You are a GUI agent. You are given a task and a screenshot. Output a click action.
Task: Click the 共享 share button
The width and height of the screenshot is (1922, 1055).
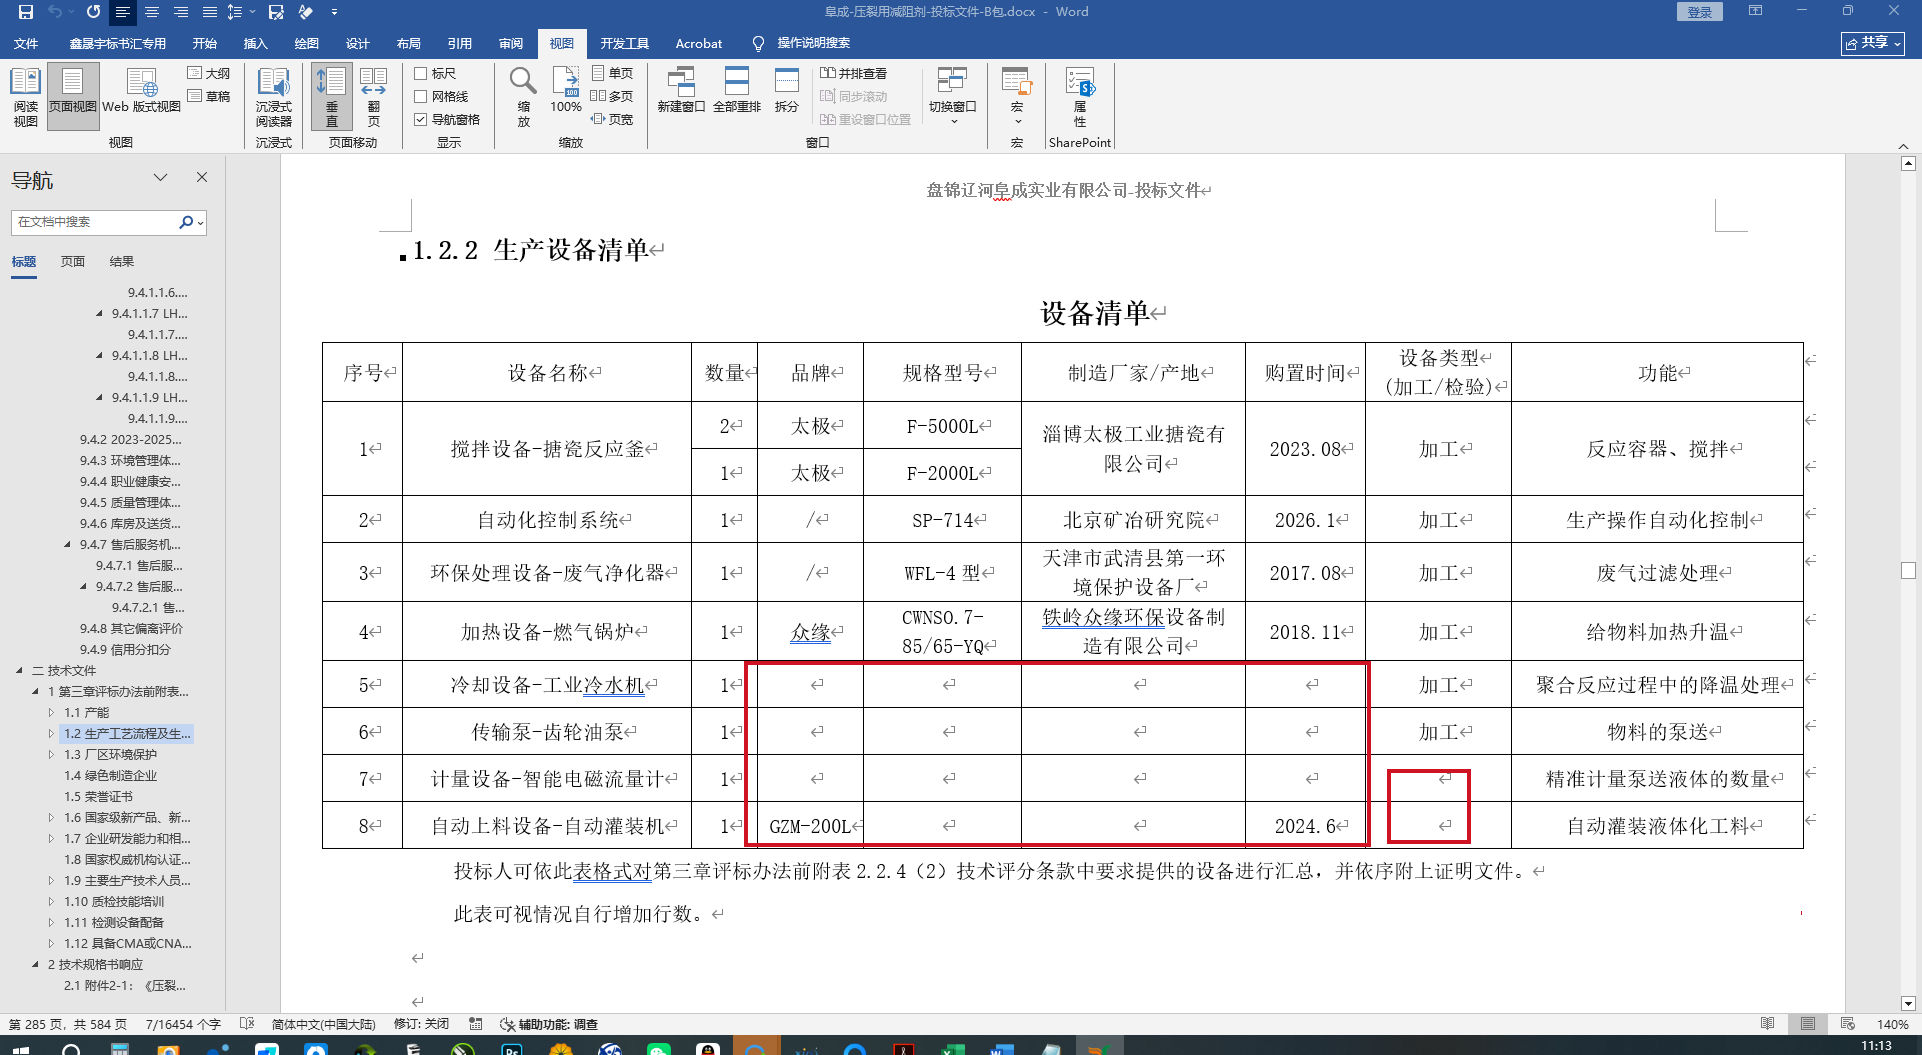click(1873, 43)
